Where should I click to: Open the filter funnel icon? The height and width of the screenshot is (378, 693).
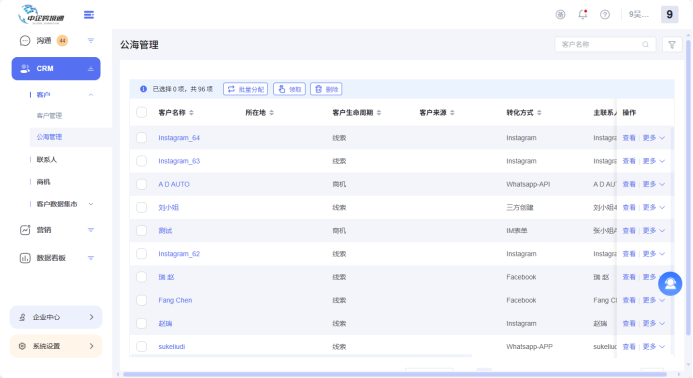pos(672,45)
